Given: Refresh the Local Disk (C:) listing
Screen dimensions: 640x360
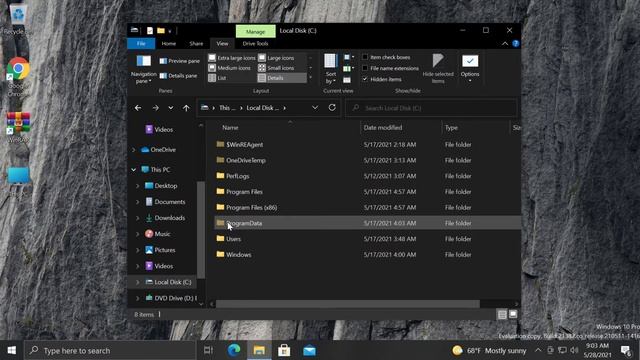Looking at the screenshot, I should (332, 107).
